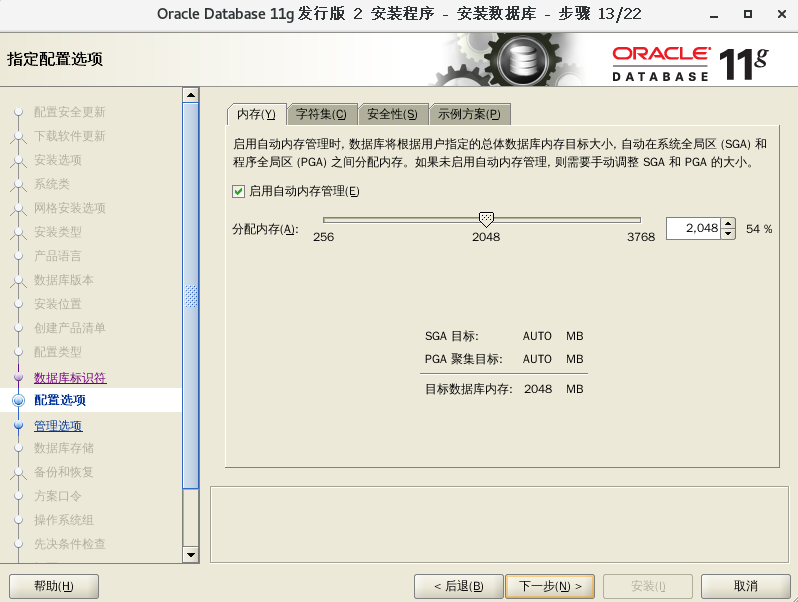798x602 pixels.
Task: Click the 配置选项 step bullet icon
Action: pos(18,400)
